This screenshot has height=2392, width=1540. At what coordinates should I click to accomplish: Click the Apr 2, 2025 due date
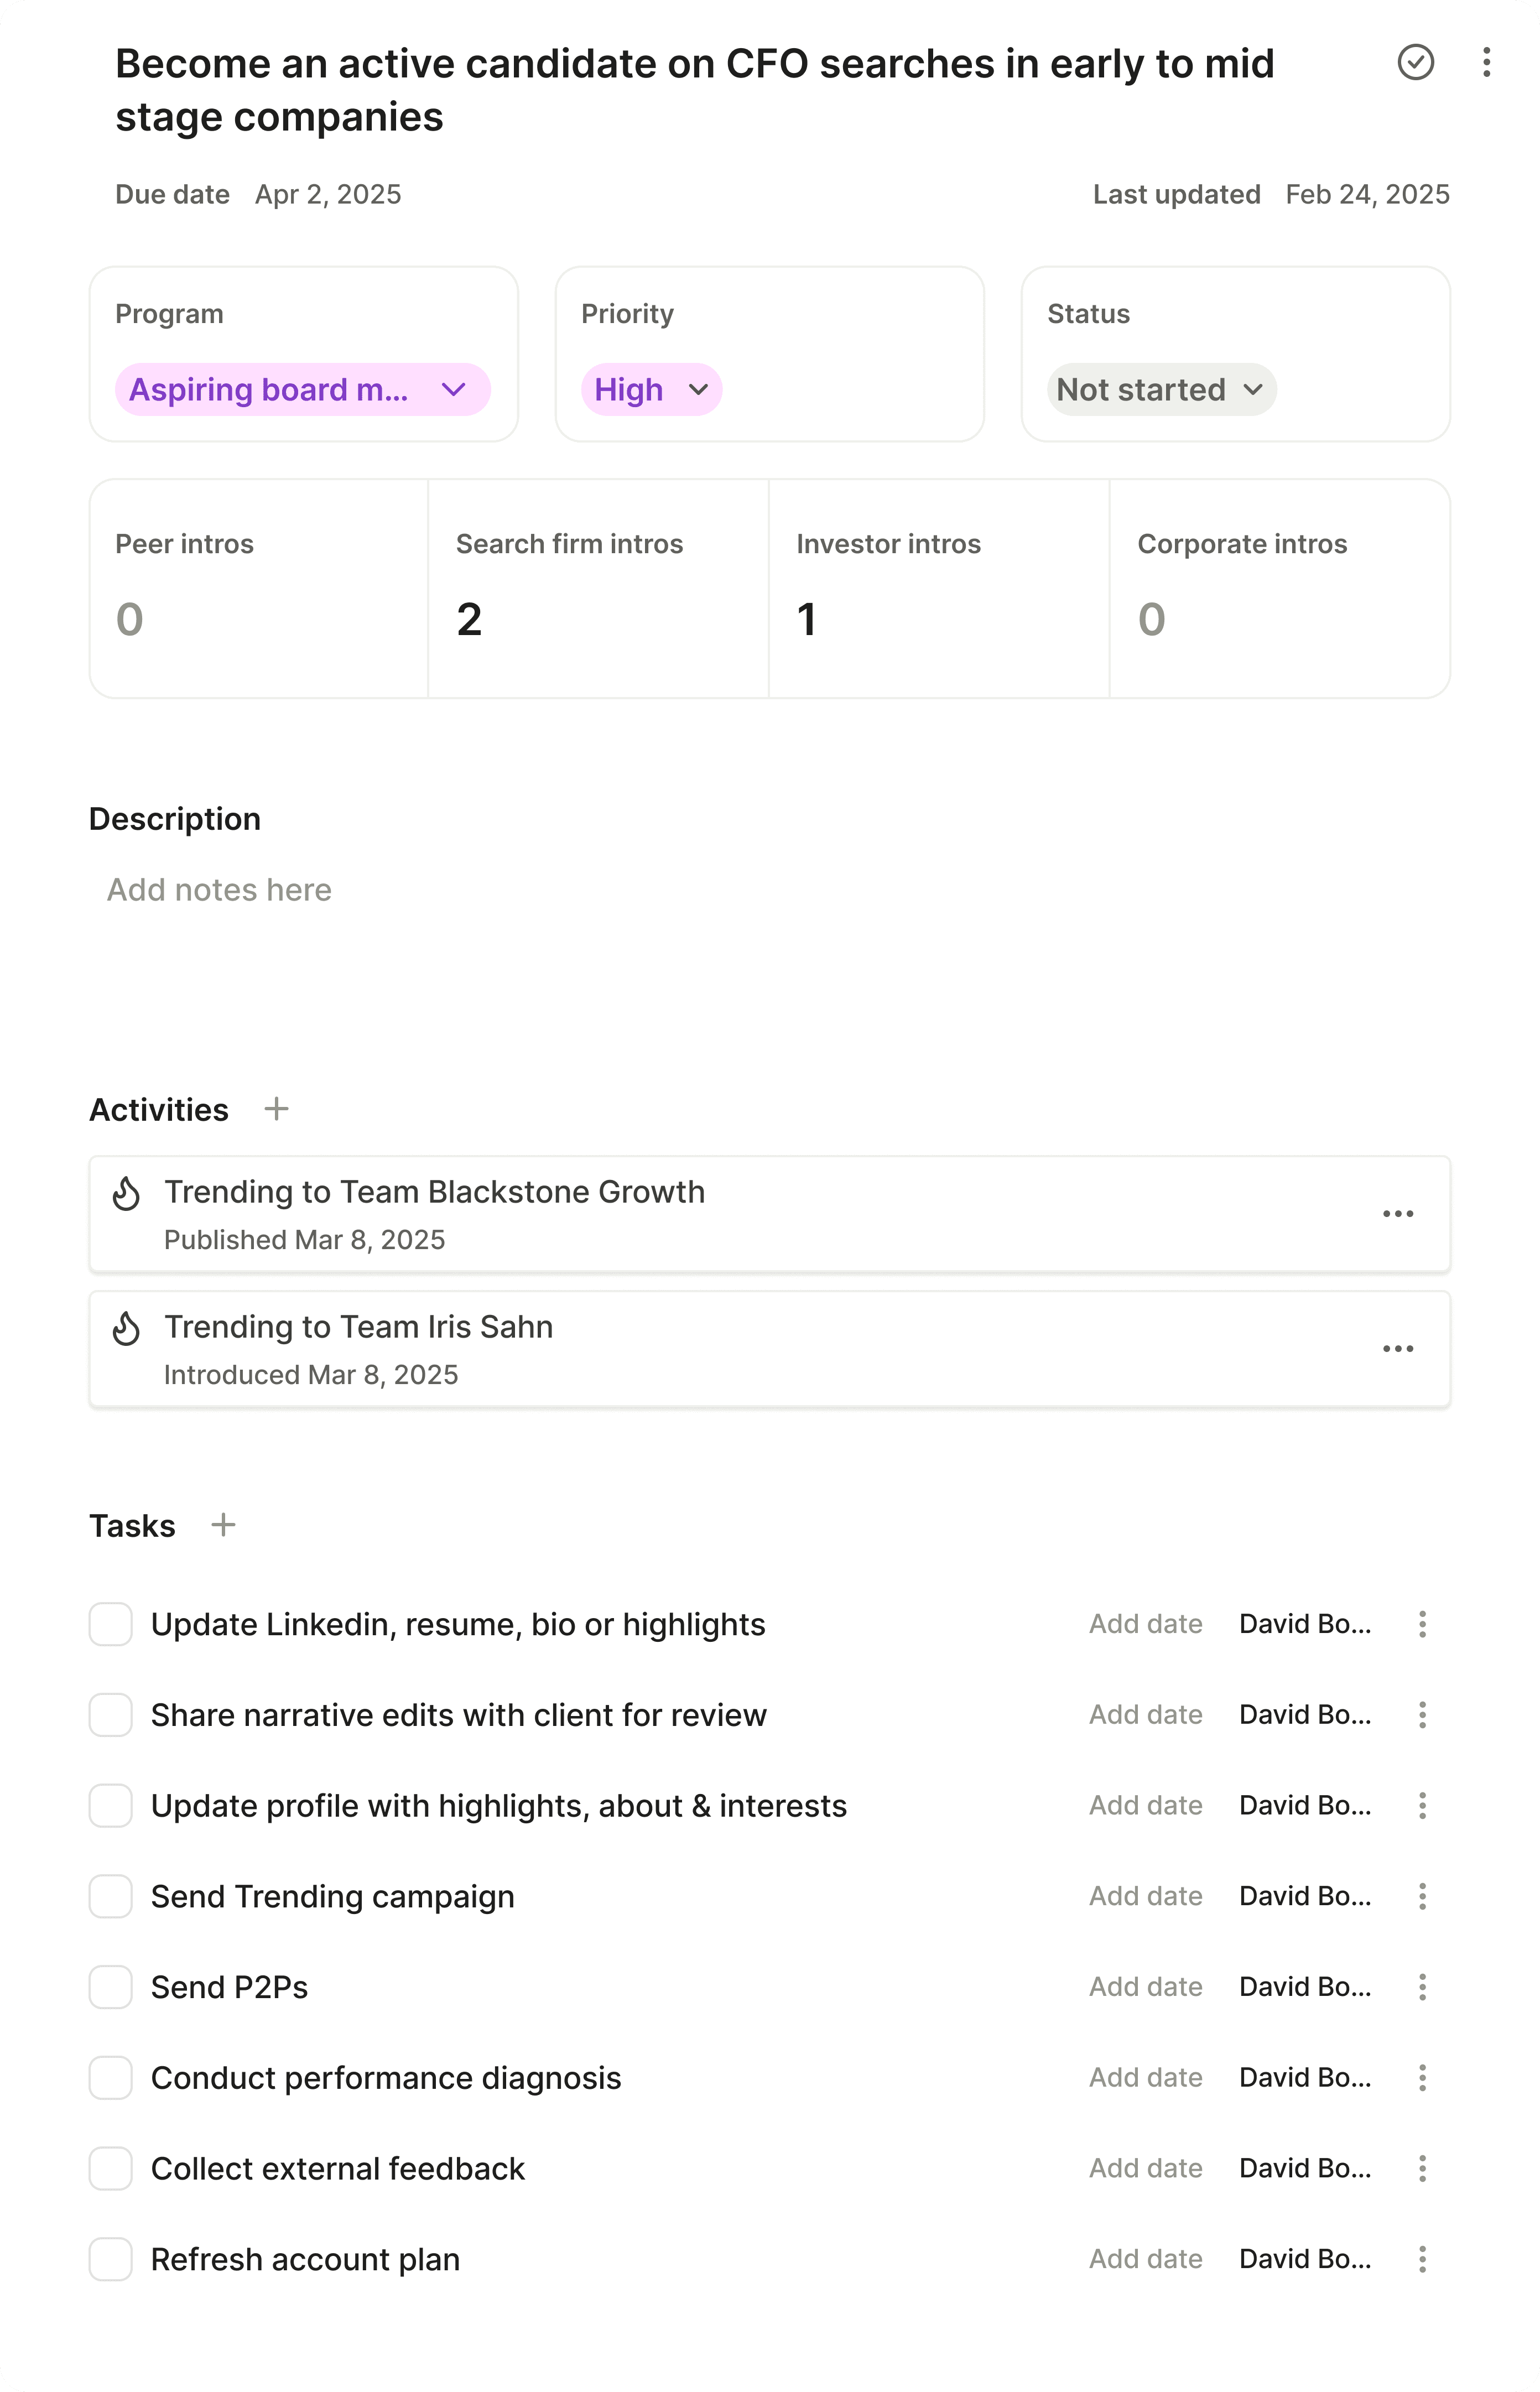coord(328,194)
